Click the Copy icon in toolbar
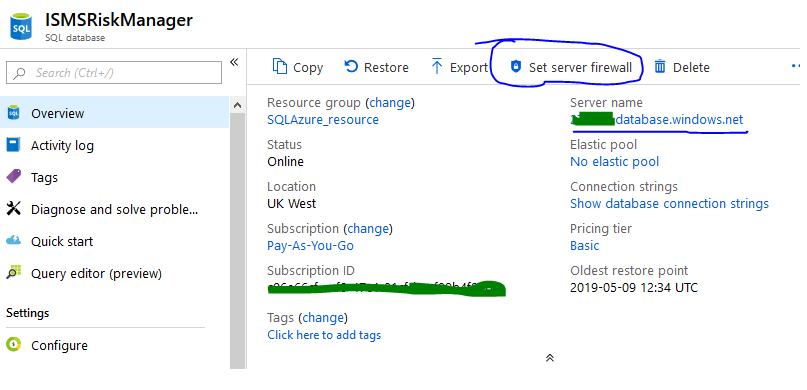 (279, 67)
